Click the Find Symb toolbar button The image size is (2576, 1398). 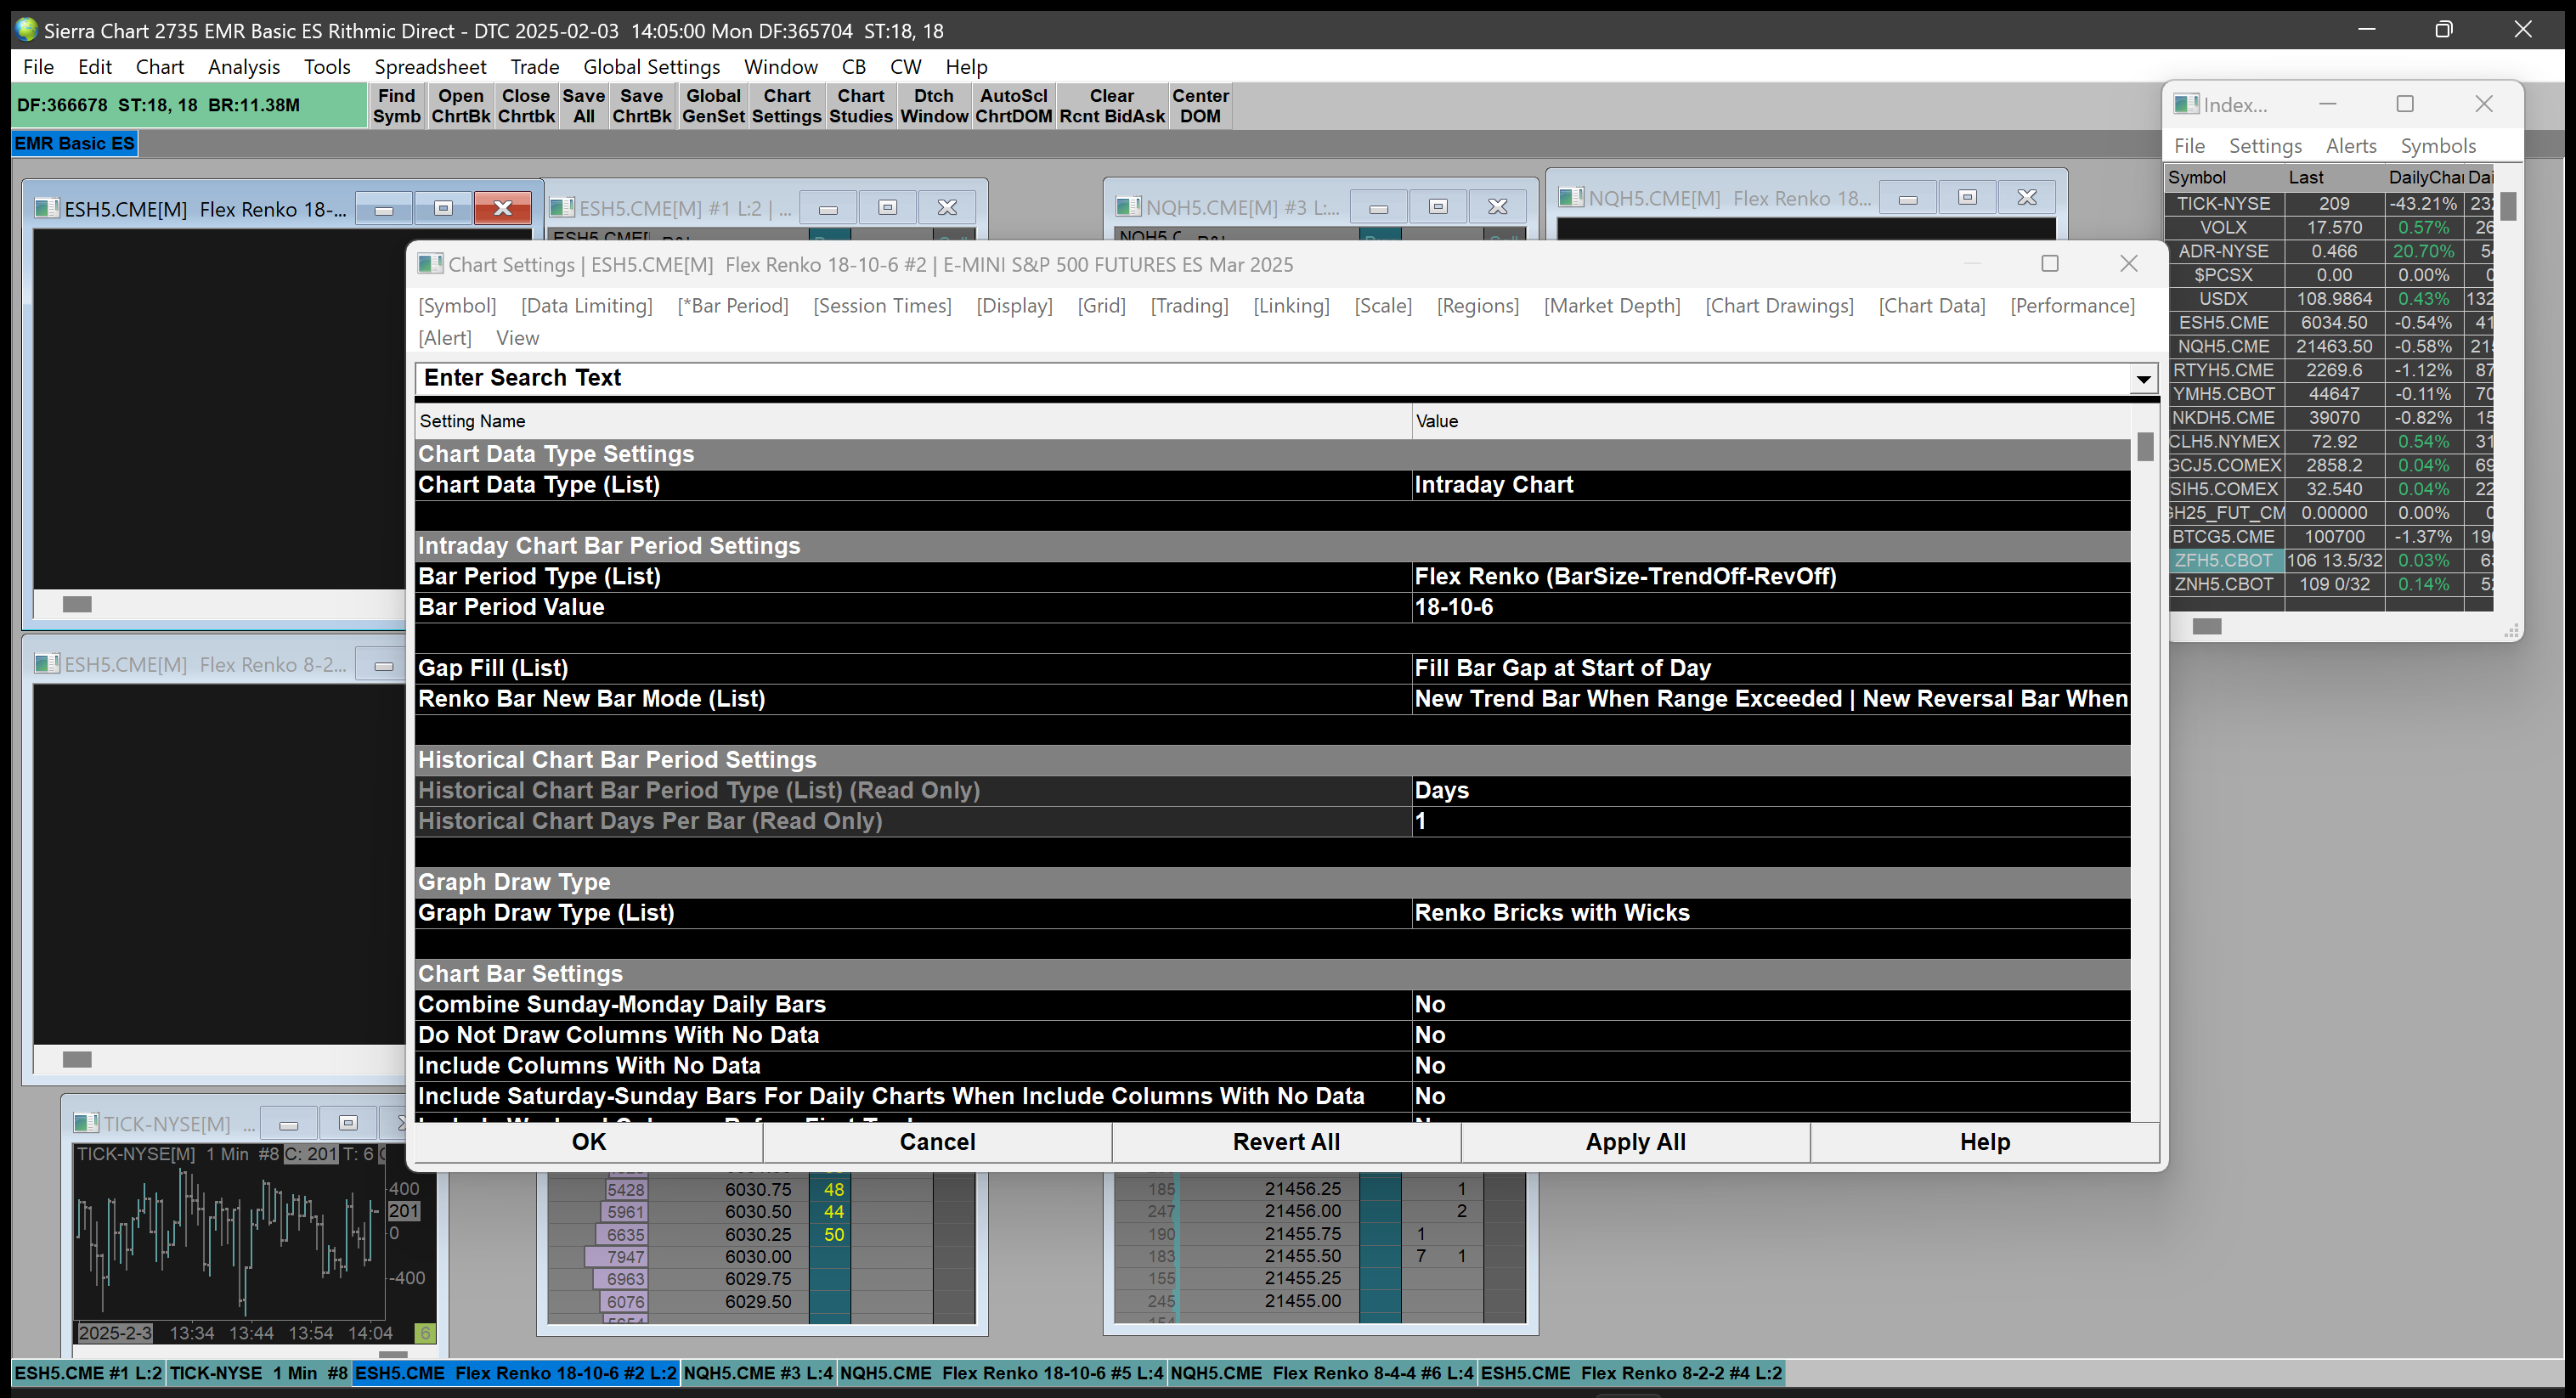tap(396, 106)
